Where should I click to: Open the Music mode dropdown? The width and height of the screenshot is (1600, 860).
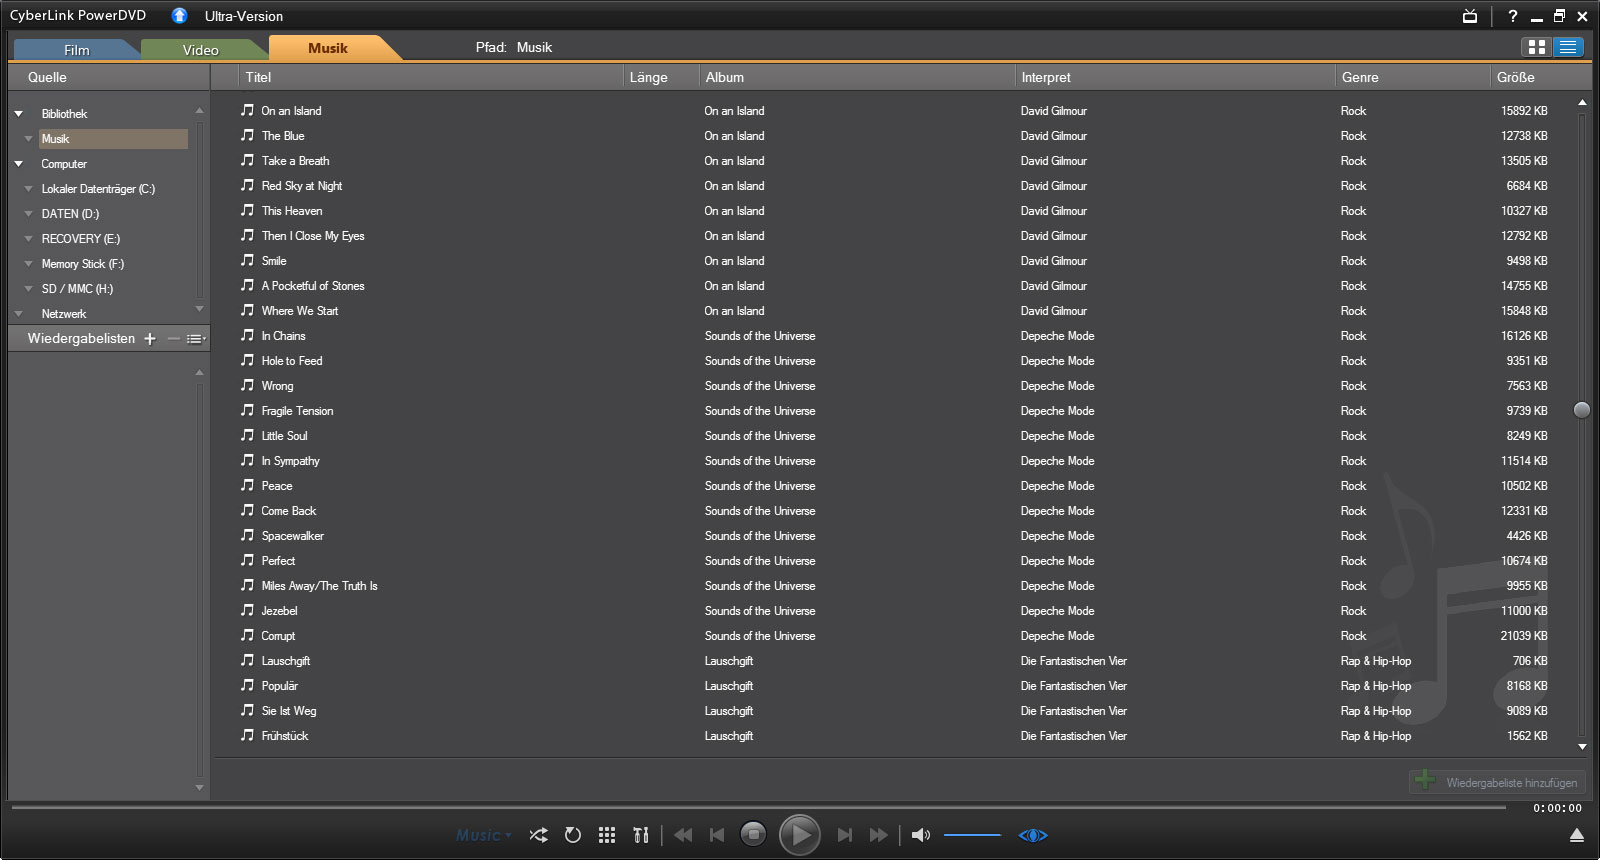point(484,835)
